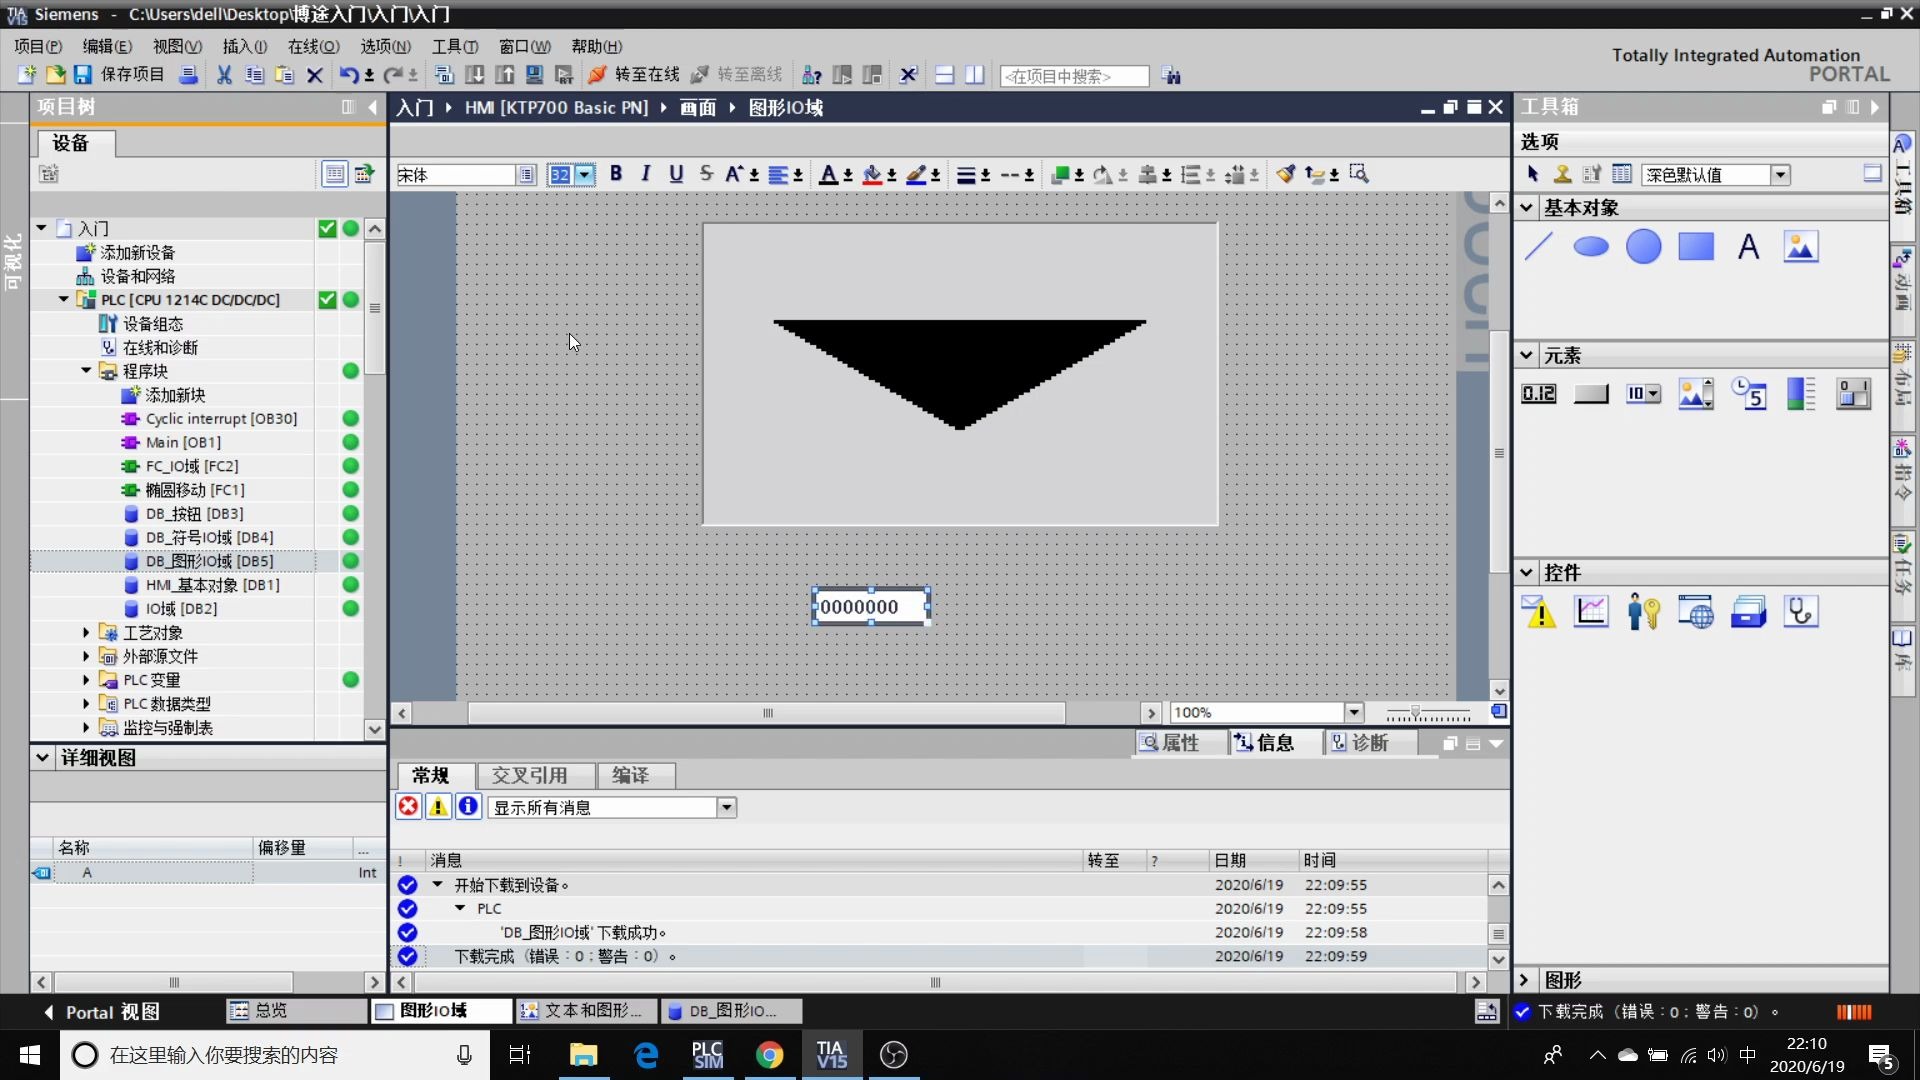
Task: Toggle Italic text formatting
Action: pyautogui.click(x=646, y=174)
